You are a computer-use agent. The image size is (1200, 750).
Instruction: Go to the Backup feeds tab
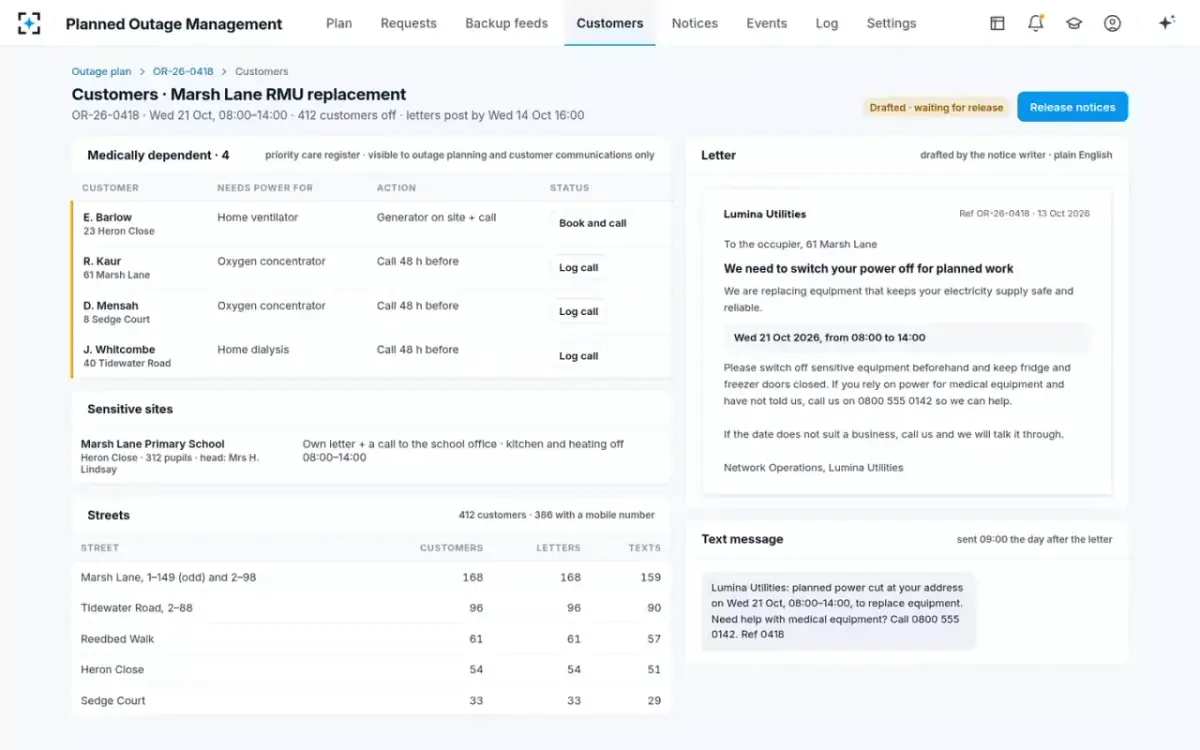point(506,23)
